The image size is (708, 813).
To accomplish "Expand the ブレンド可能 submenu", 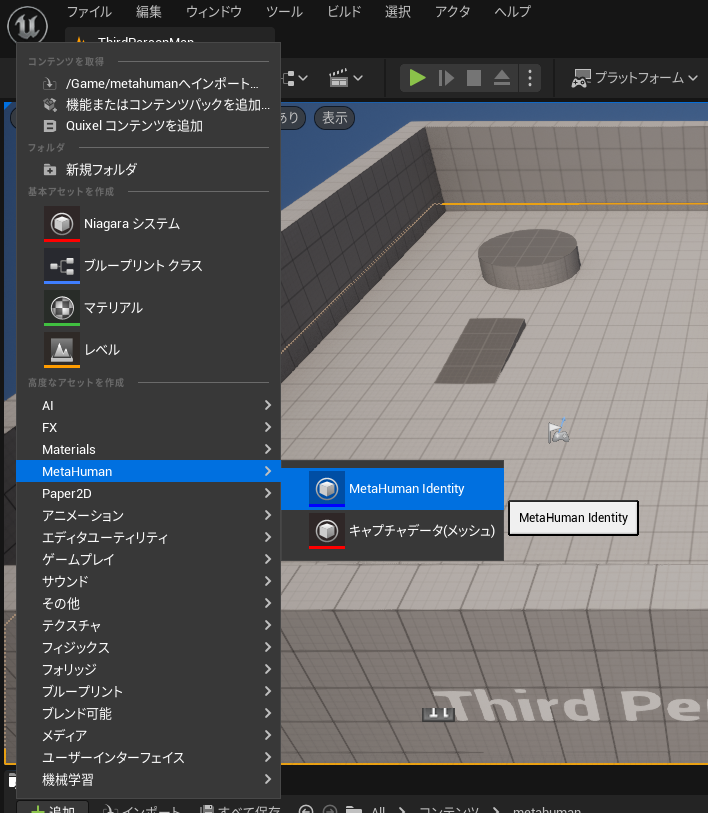I will point(148,713).
